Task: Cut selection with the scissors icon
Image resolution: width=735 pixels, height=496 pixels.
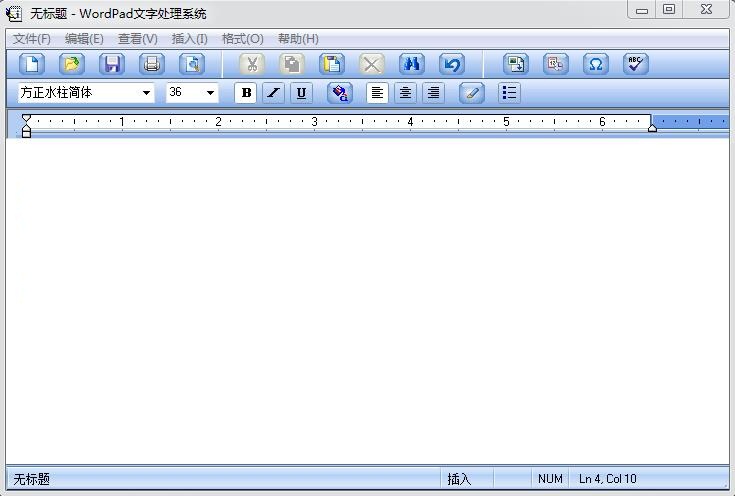Action: pyautogui.click(x=252, y=64)
